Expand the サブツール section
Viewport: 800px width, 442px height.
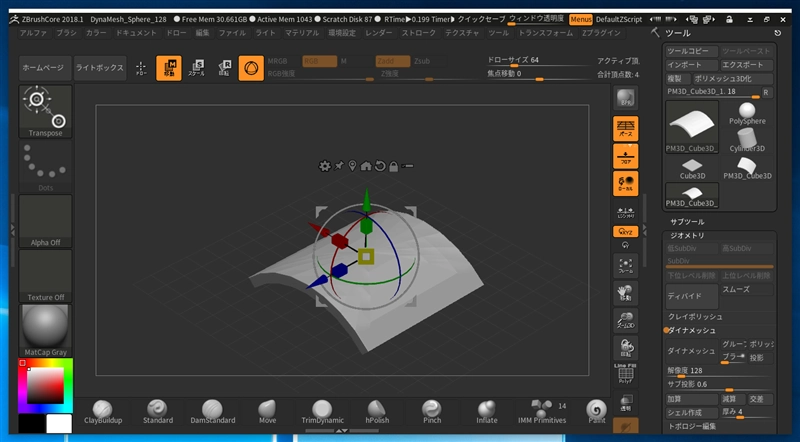pos(687,222)
